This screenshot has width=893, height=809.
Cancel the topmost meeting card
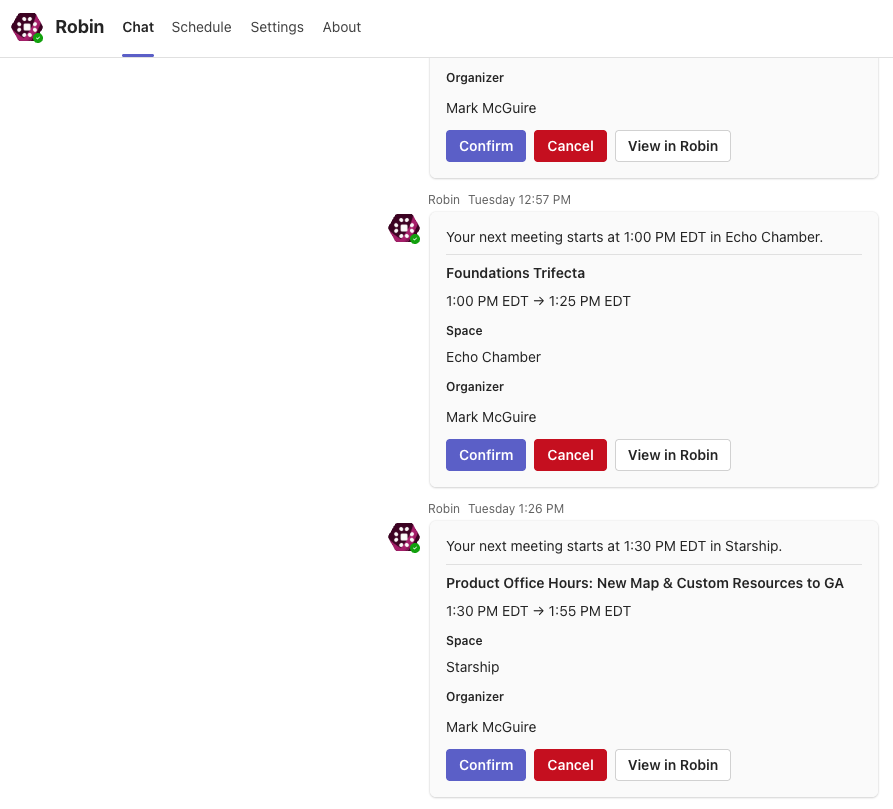coord(570,146)
